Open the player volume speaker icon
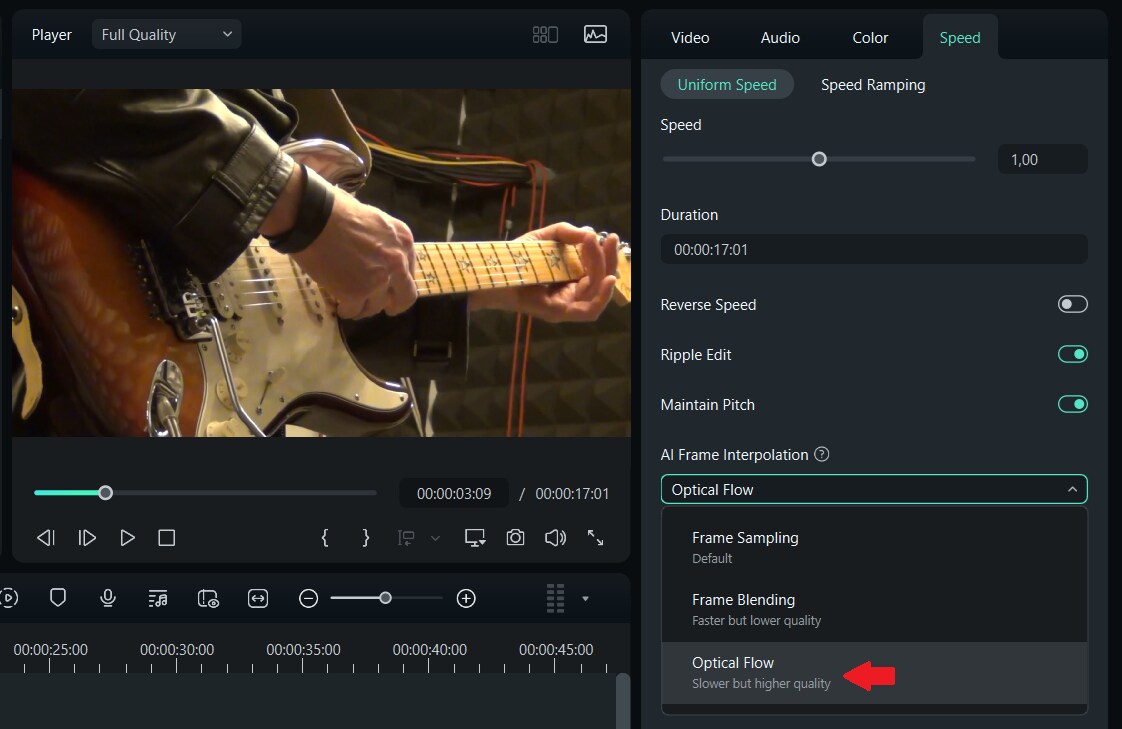1122x729 pixels. point(555,537)
